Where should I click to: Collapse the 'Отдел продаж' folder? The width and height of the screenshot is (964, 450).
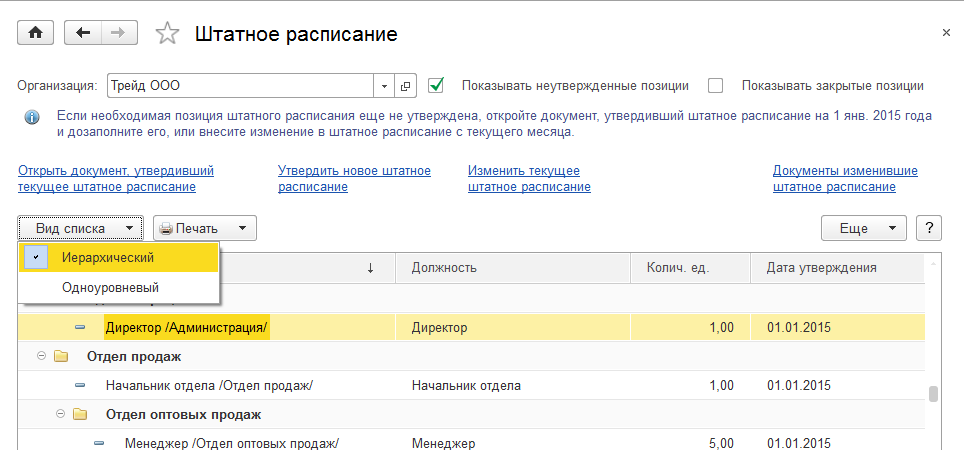click(42, 356)
